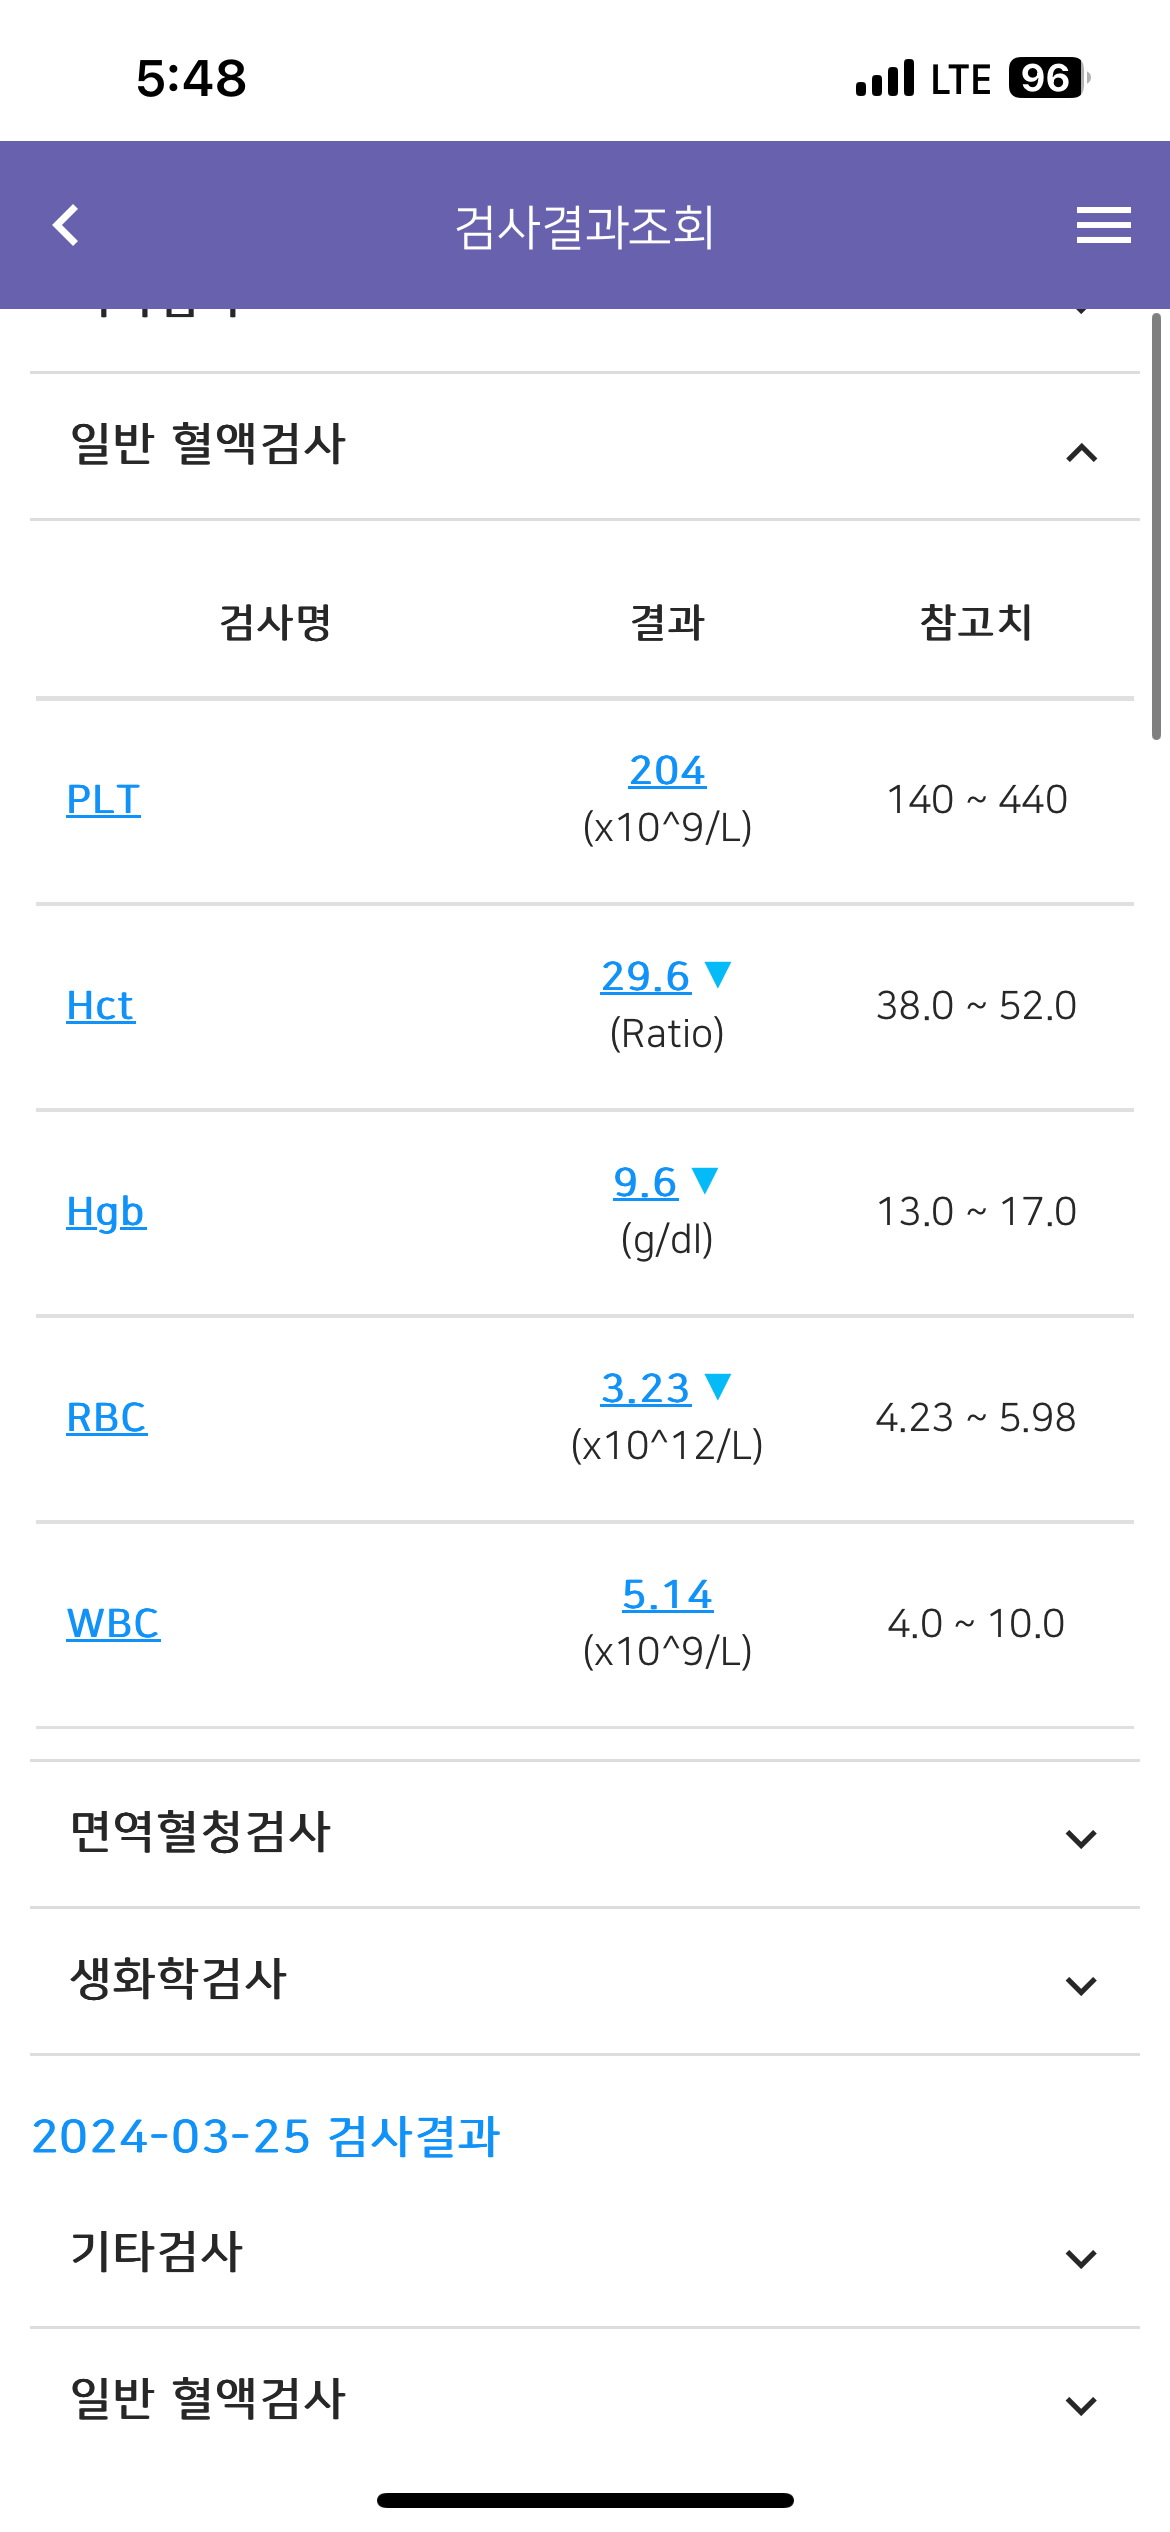Open the PLT test name link
The width and height of the screenshot is (1170, 2532).
[103, 800]
